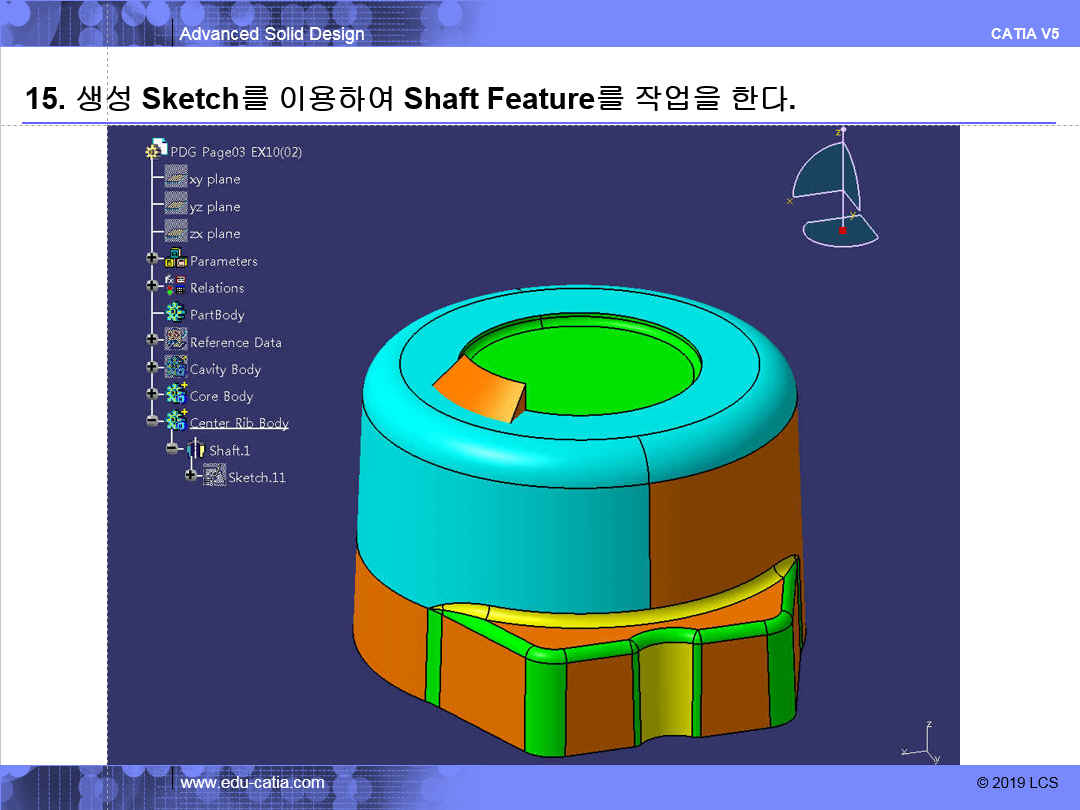Click the 3D compass in the top-right corner

(835, 190)
